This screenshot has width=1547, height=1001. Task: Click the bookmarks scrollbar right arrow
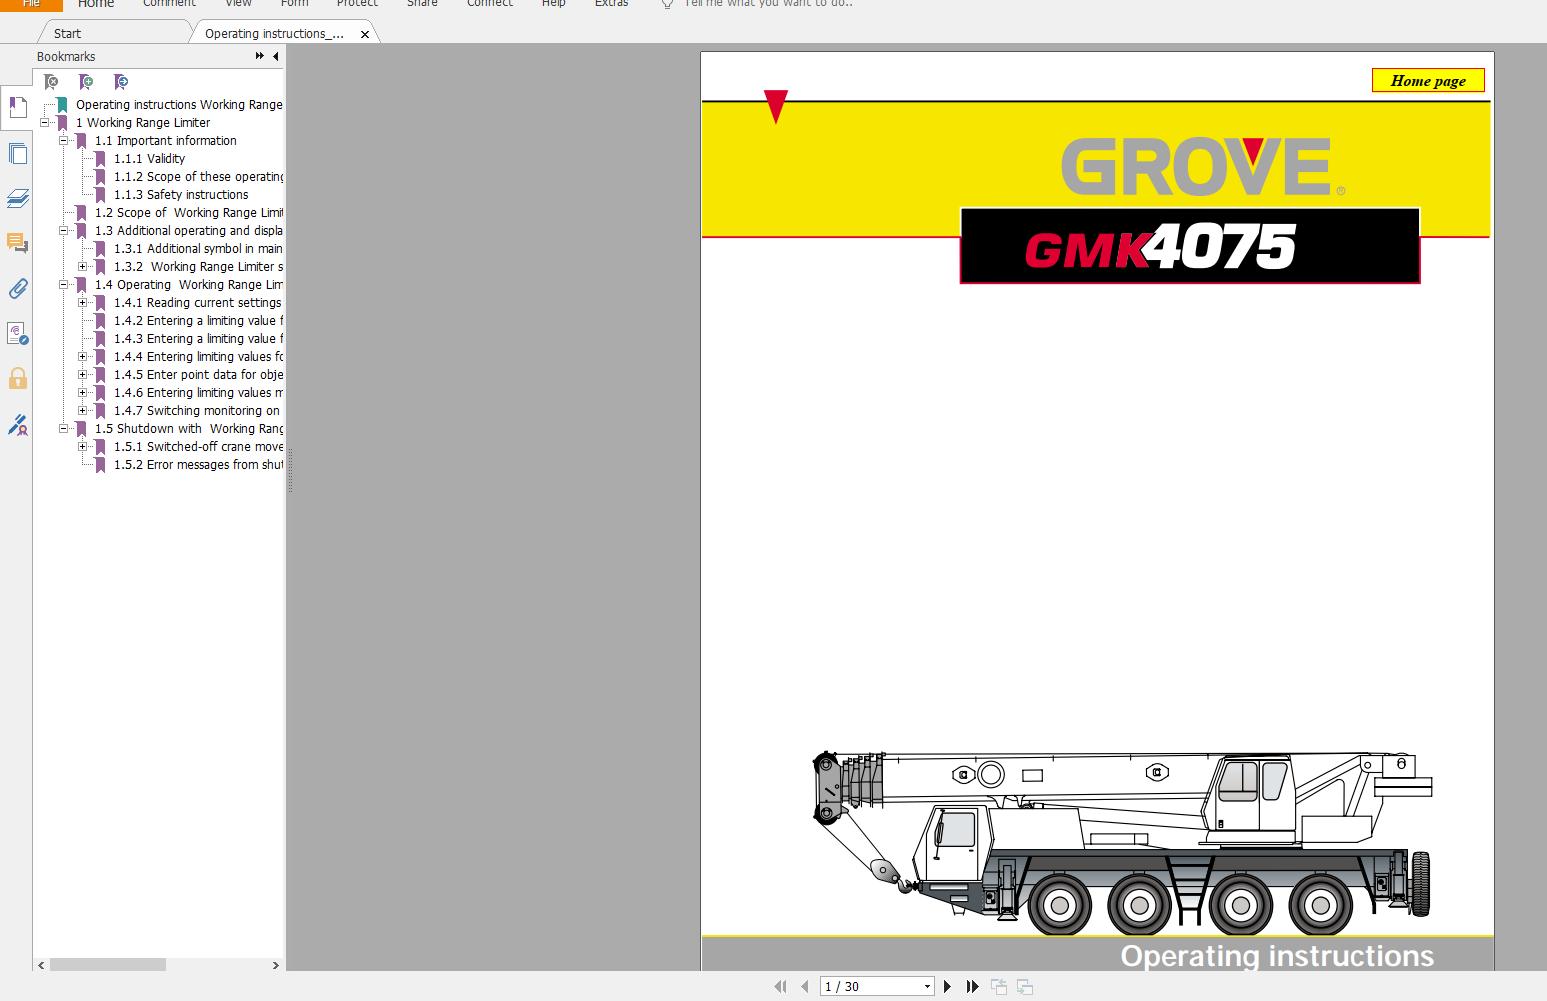[276, 965]
